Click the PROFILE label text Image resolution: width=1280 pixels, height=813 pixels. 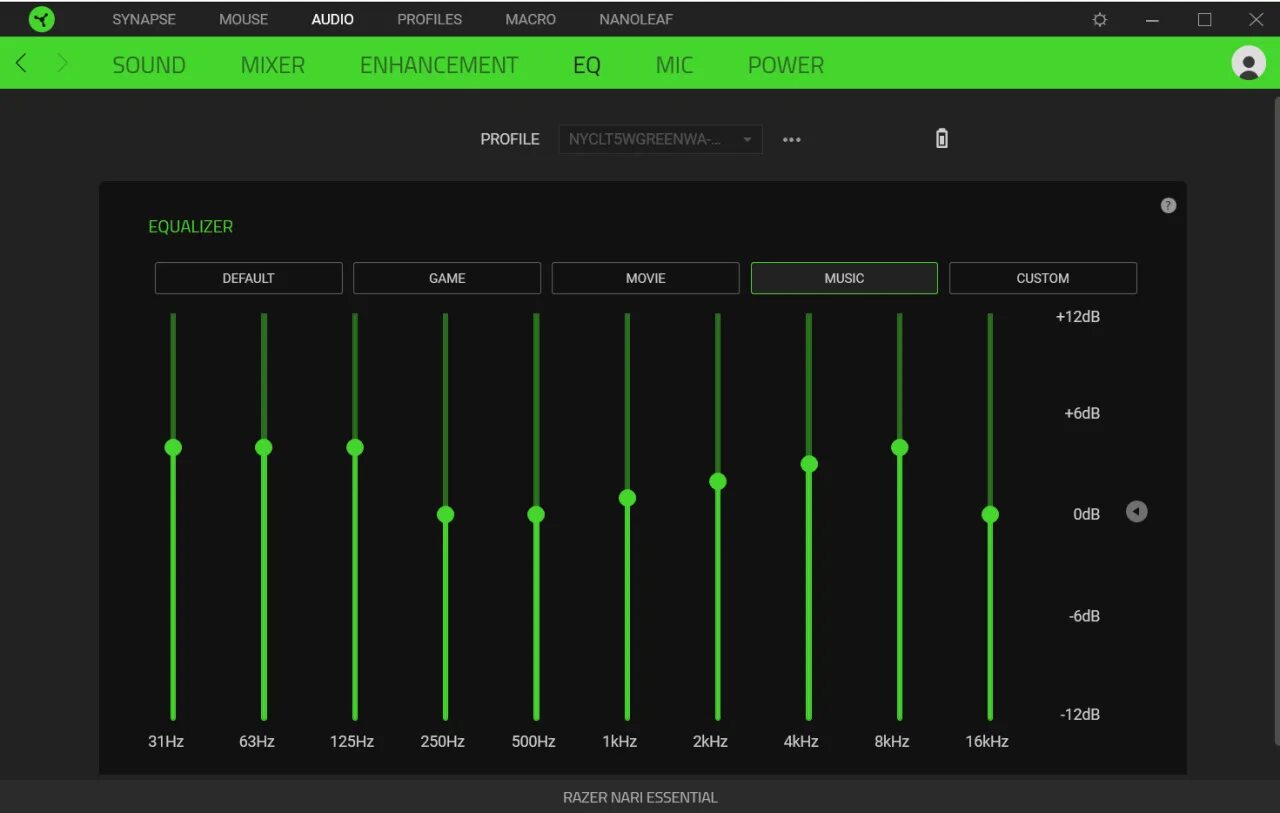tap(510, 139)
